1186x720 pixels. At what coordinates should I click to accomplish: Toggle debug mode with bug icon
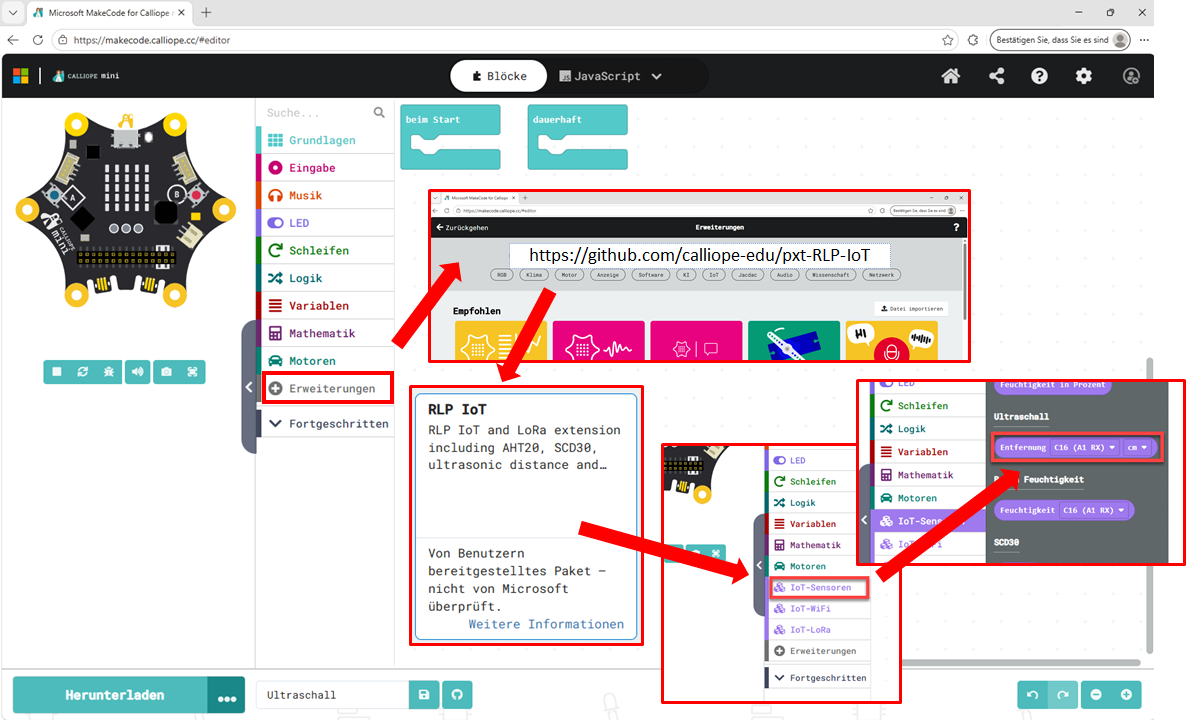click(x=111, y=372)
